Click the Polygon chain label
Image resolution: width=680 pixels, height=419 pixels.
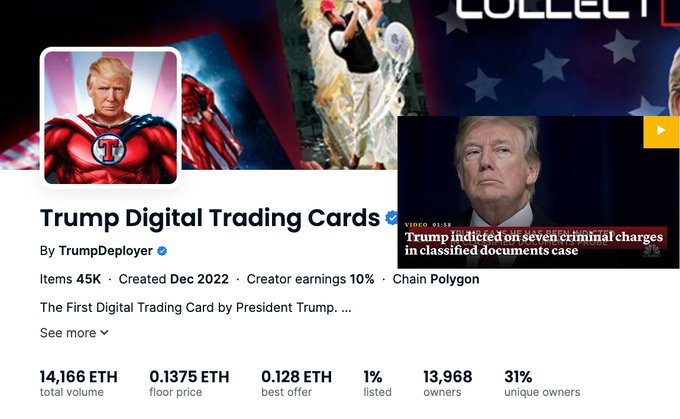(x=454, y=279)
